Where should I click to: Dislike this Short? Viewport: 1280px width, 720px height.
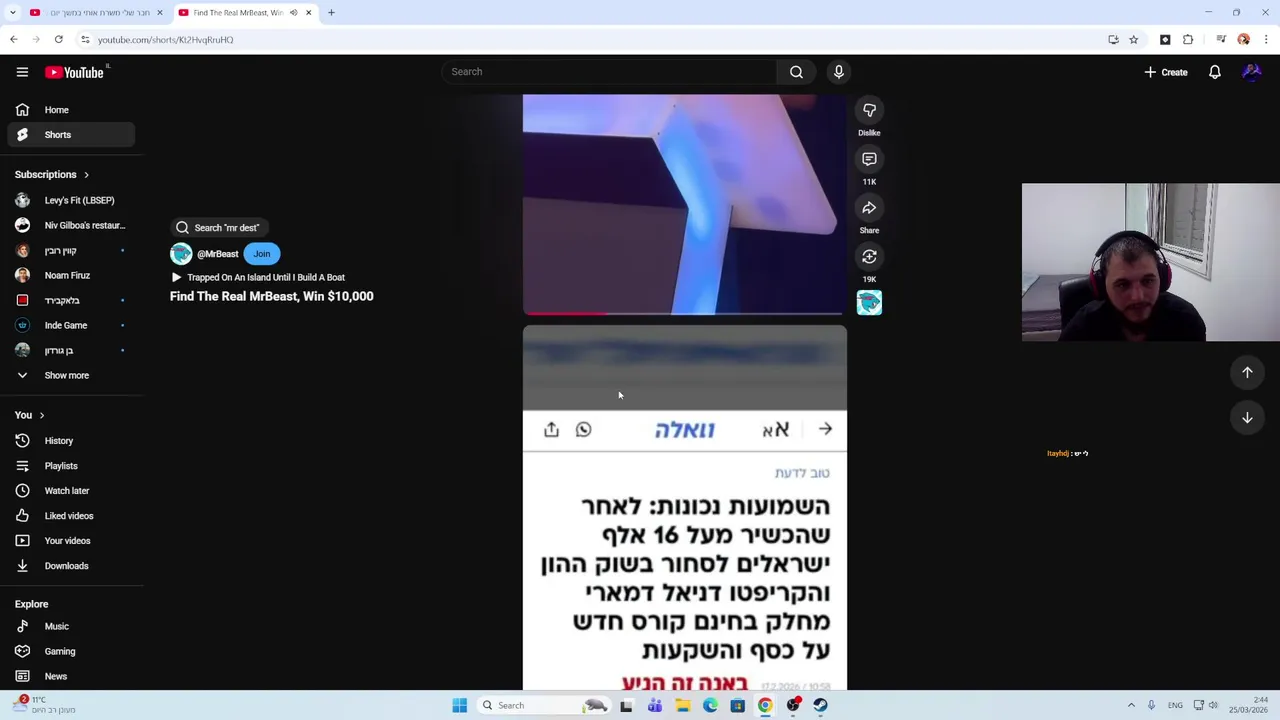tap(869, 110)
